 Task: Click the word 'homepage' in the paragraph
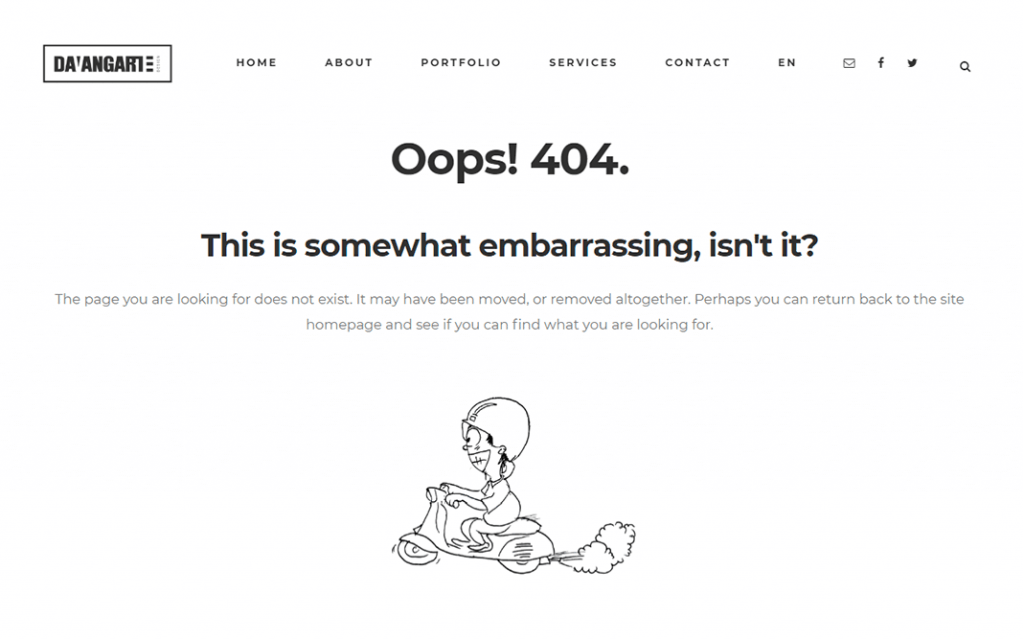(344, 325)
